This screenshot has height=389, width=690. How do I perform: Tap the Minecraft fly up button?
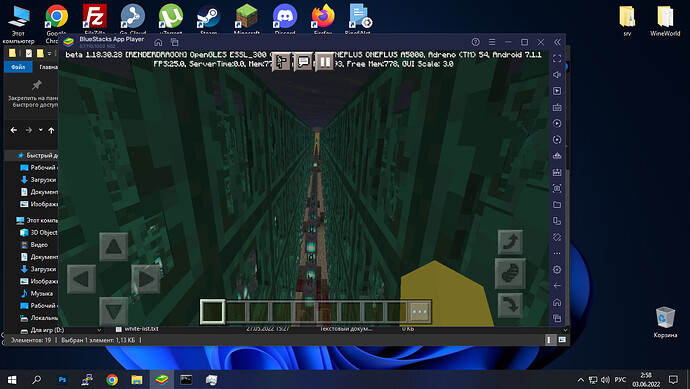click(510, 242)
